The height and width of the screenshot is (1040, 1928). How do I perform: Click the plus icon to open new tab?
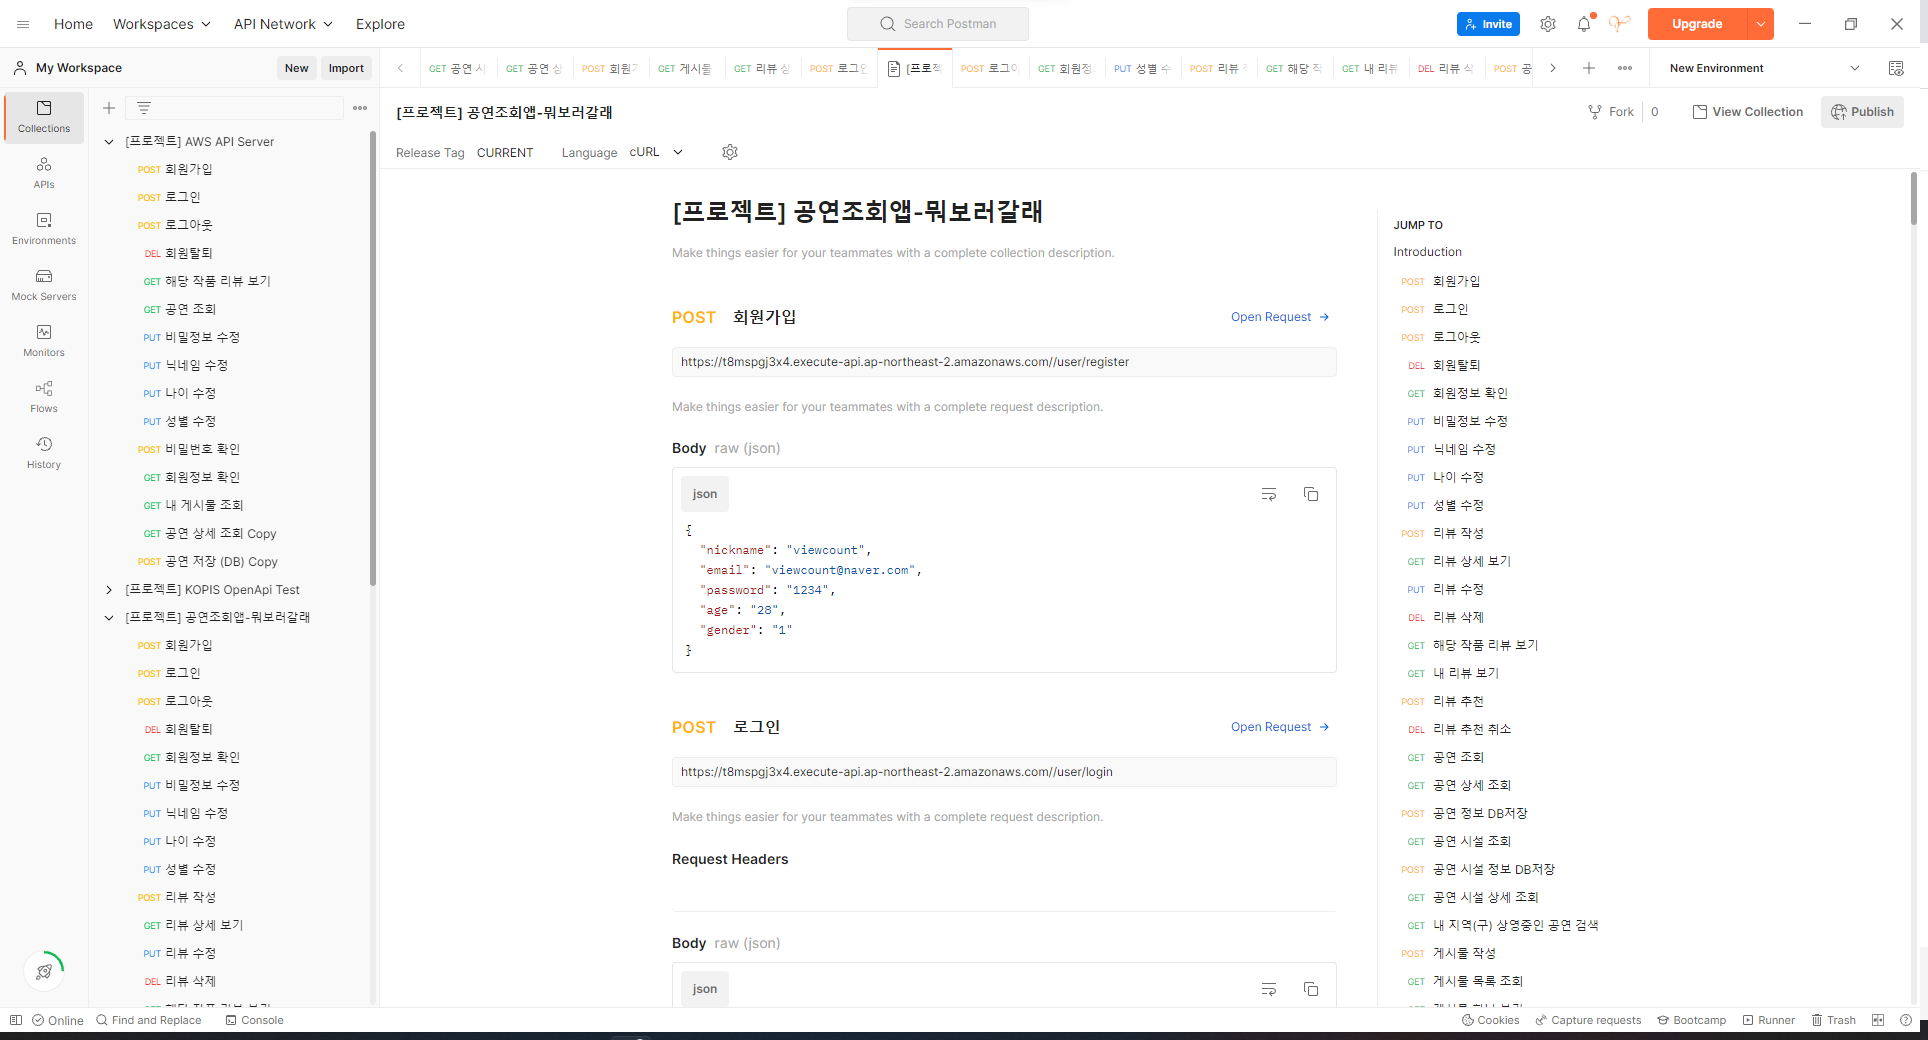point(1589,68)
